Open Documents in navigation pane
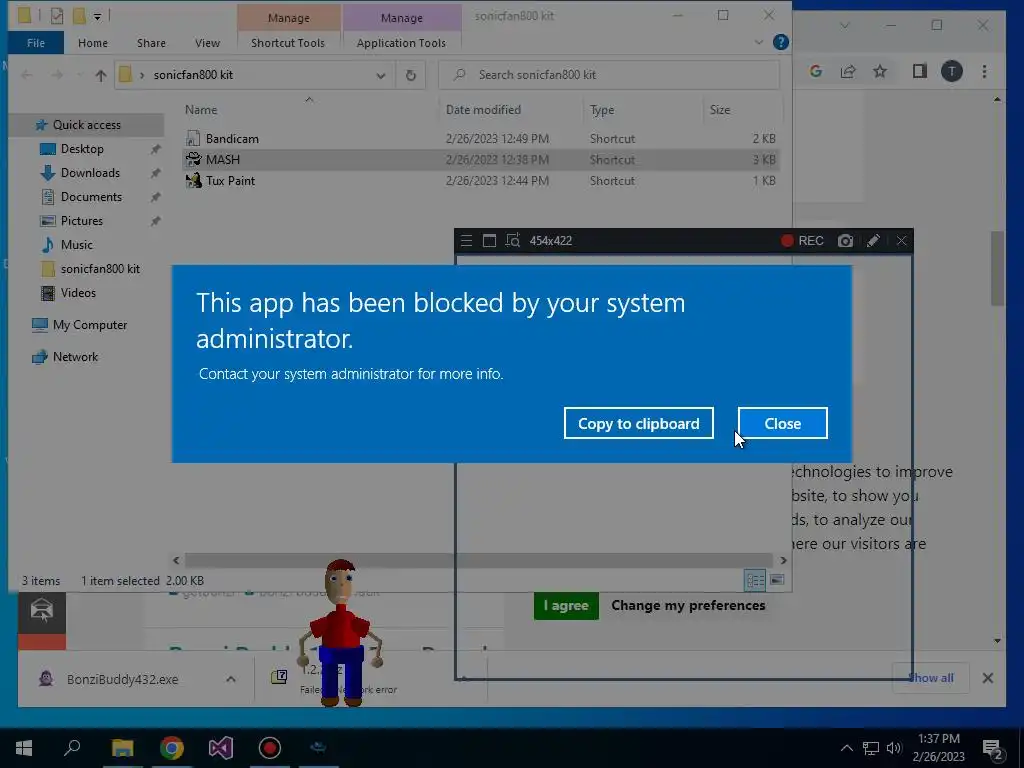Viewport: 1024px width, 768px height. click(x=91, y=197)
